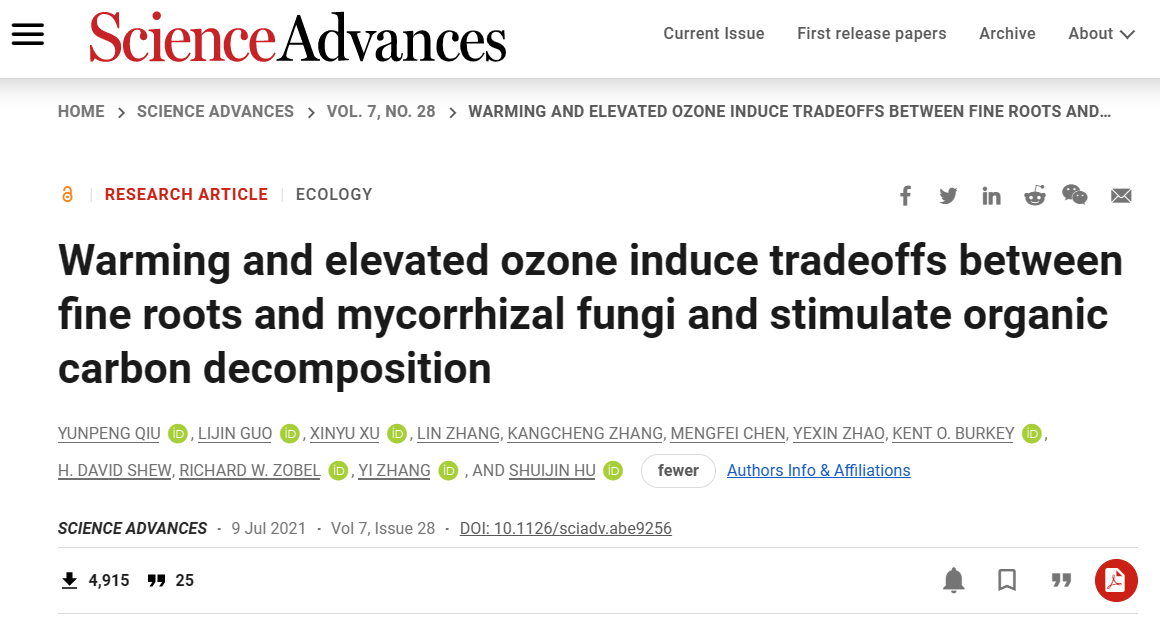
Task: Open the red PDF download button
Action: (x=1116, y=580)
